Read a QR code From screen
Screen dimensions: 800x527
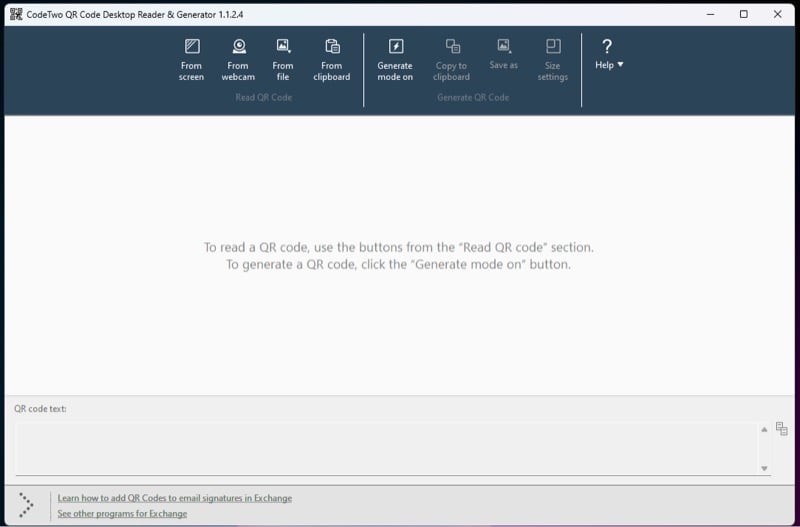191,60
